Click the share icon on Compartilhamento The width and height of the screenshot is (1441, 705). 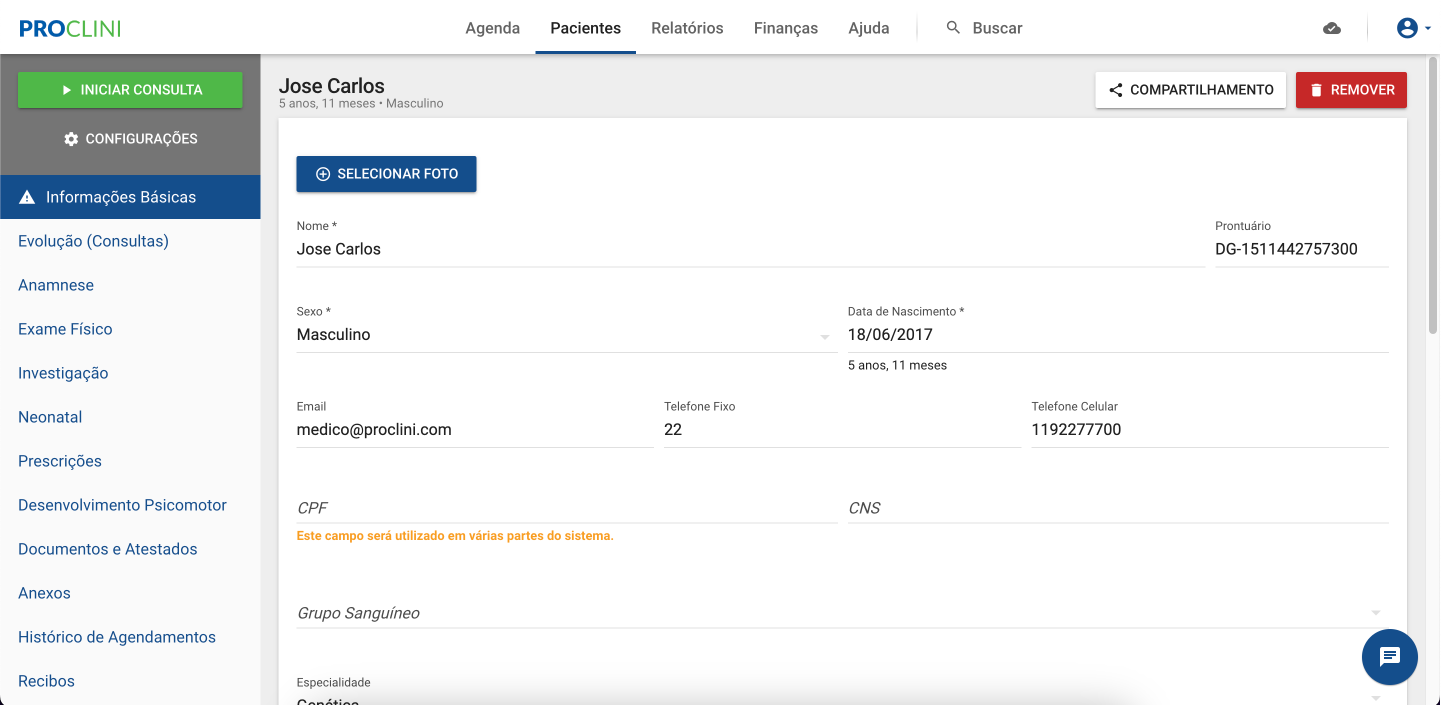click(x=1116, y=90)
